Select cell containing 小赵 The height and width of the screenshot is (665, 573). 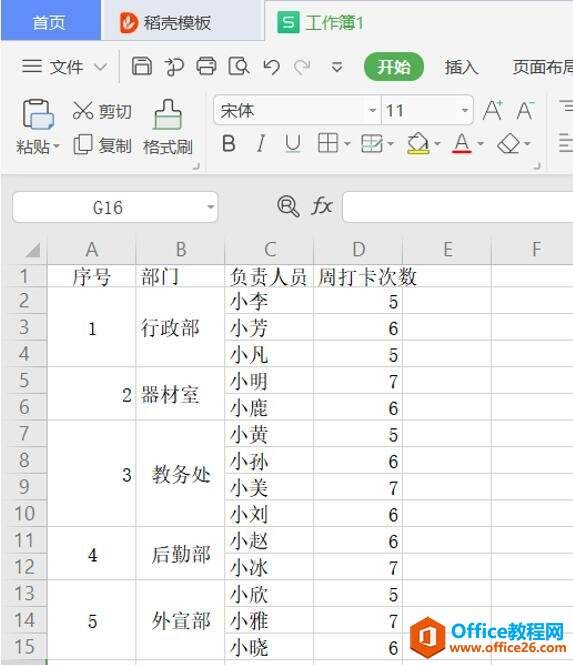point(269,541)
